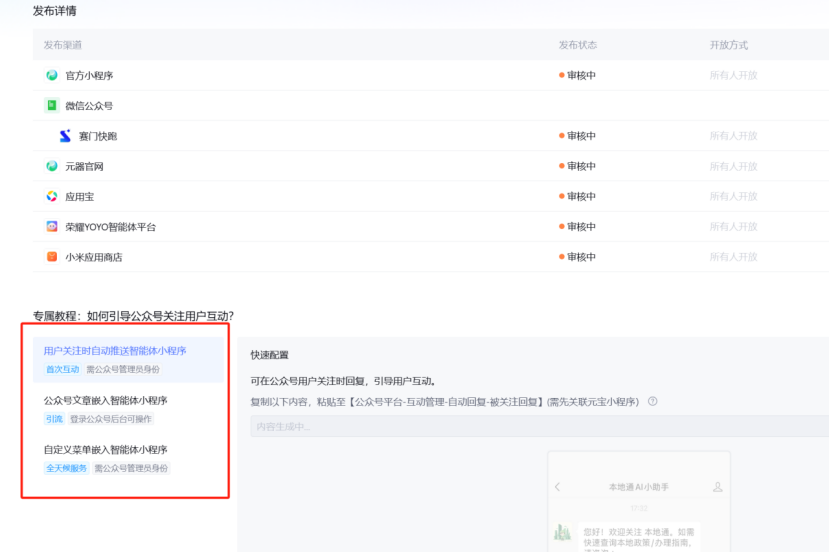Click the 微信公众号 green icon
The width and height of the screenshot is (829, 553).
point(52,105)
